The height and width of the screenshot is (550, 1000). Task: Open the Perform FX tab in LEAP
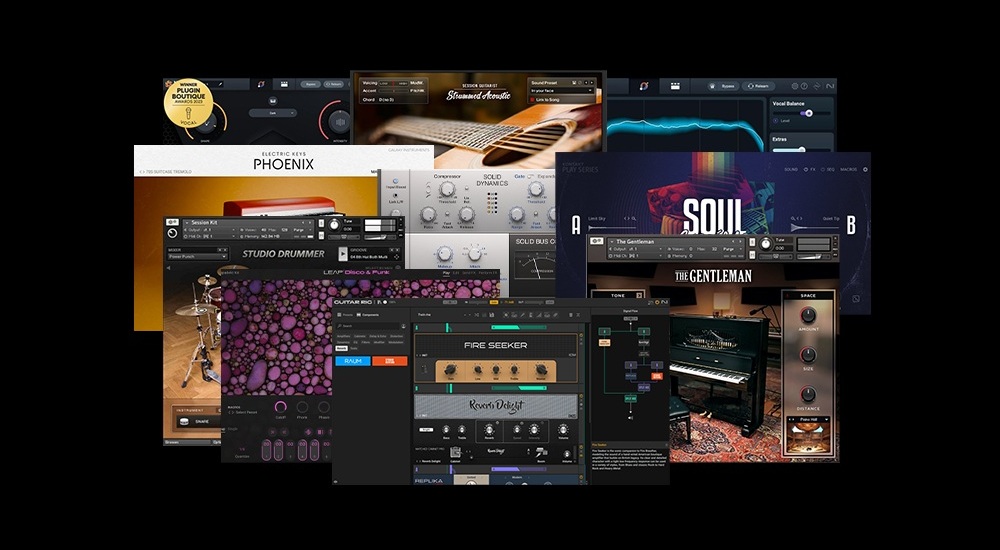click(487, 273)
